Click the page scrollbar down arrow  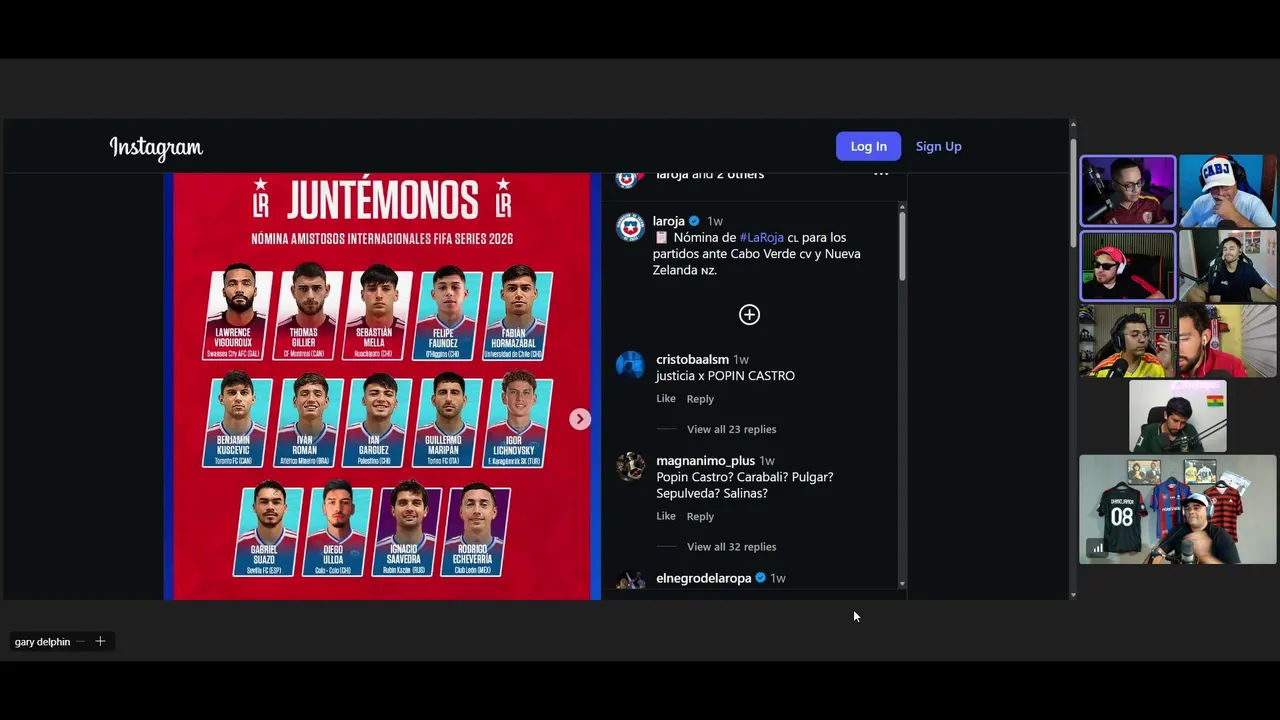coord(1073,595)
